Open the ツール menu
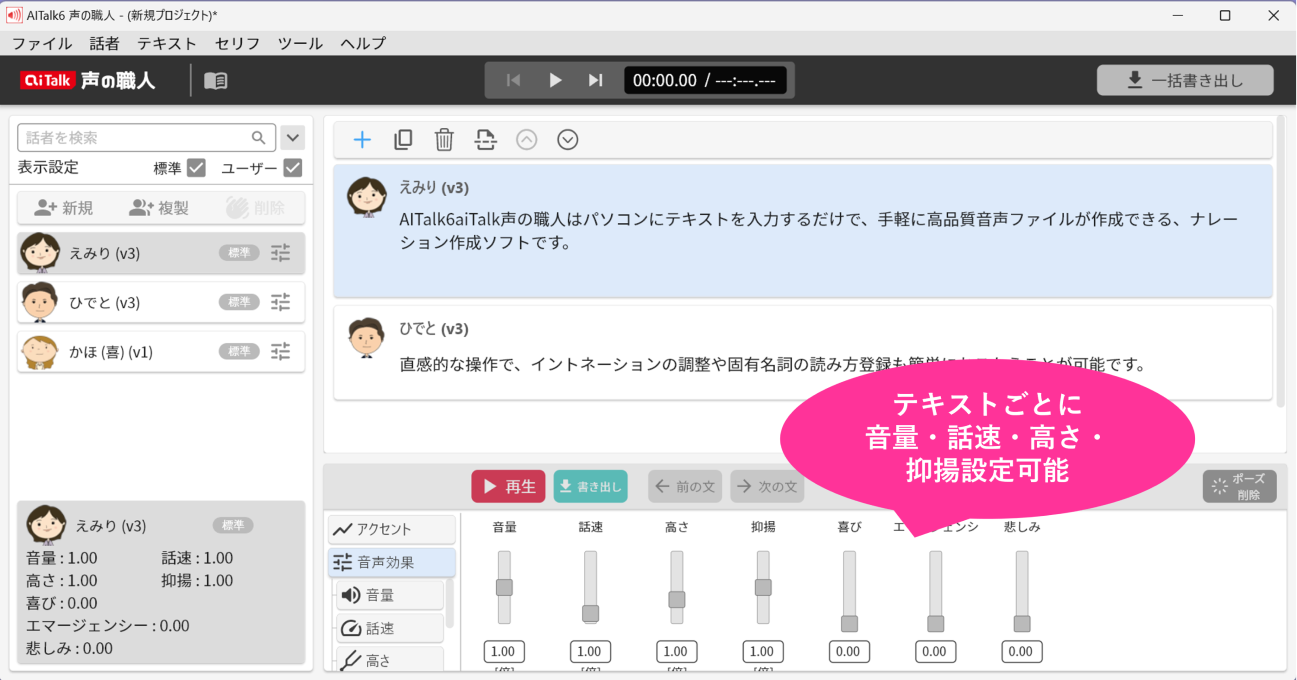 click(x=300, y=43)
